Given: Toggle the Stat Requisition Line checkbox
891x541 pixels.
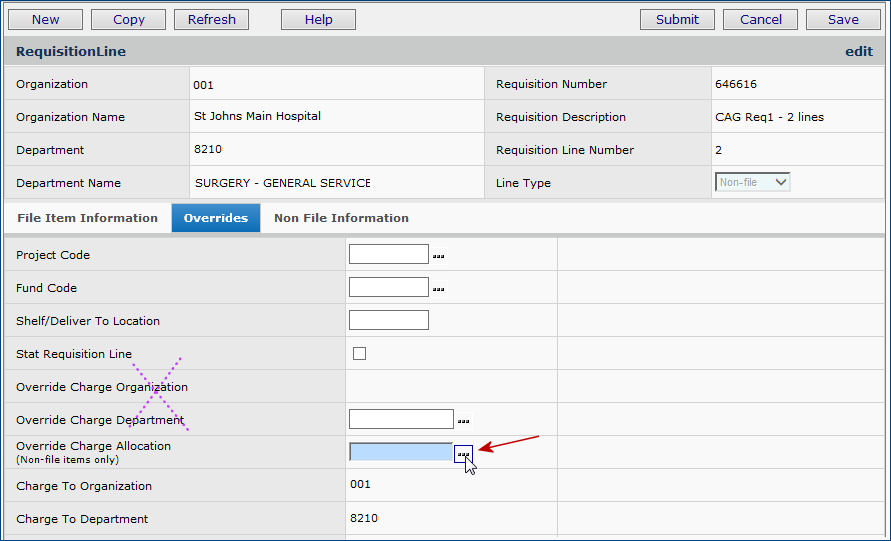Looking at the screenshot, I should 360,353.
